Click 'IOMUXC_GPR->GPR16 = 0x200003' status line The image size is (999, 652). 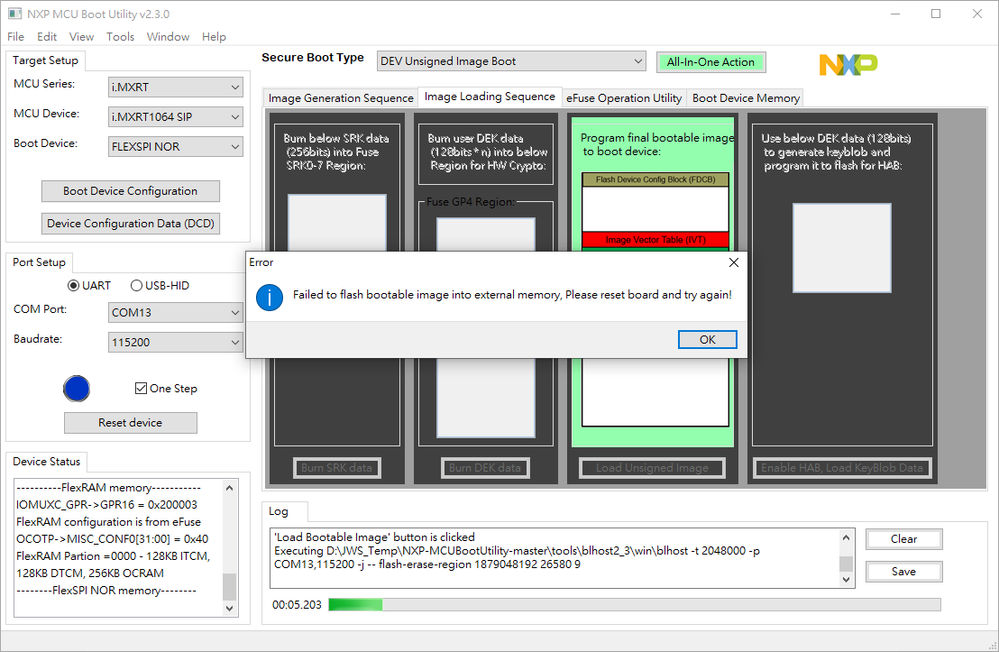(x=107, y=505)
